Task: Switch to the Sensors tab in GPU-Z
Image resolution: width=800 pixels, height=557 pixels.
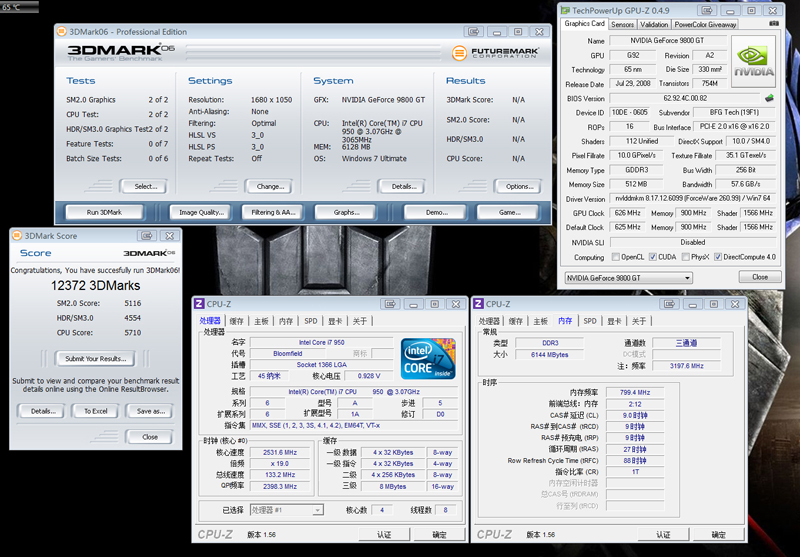Action: (622, 24)
